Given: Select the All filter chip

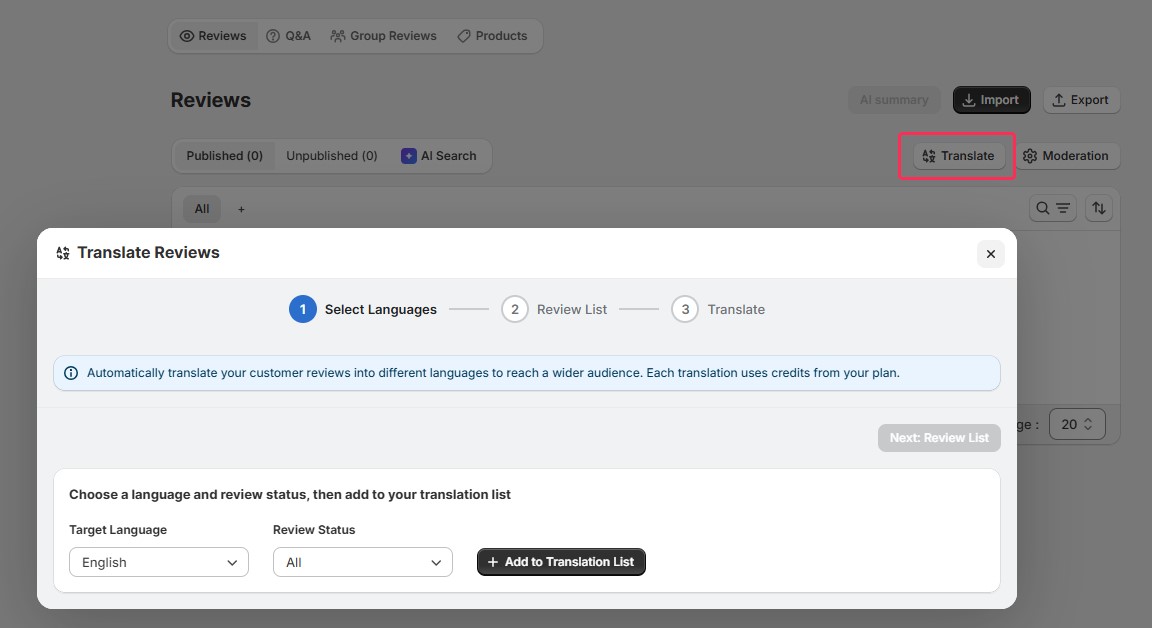Looking at the screenshot, I should (201, 208).
